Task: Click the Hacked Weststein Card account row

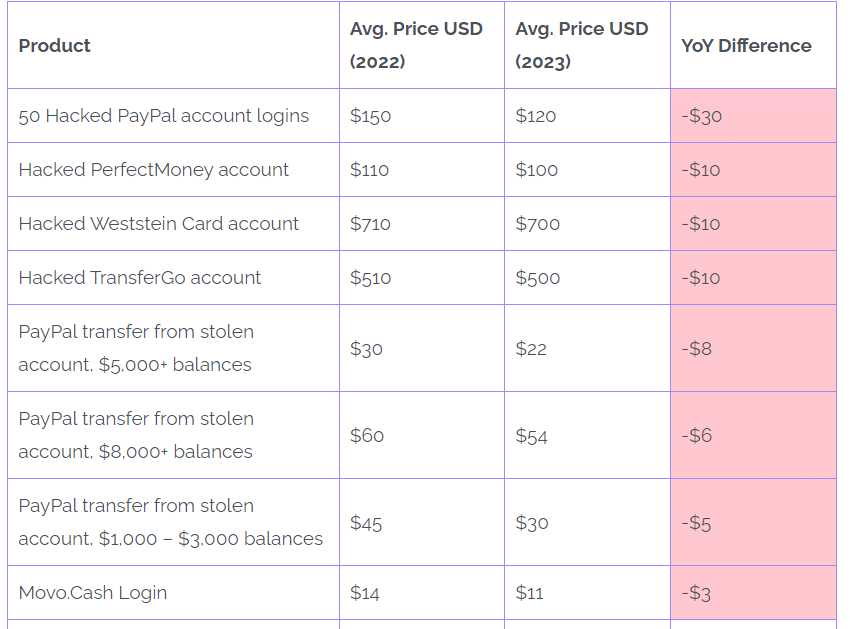Action: click(x=158, y=224)
